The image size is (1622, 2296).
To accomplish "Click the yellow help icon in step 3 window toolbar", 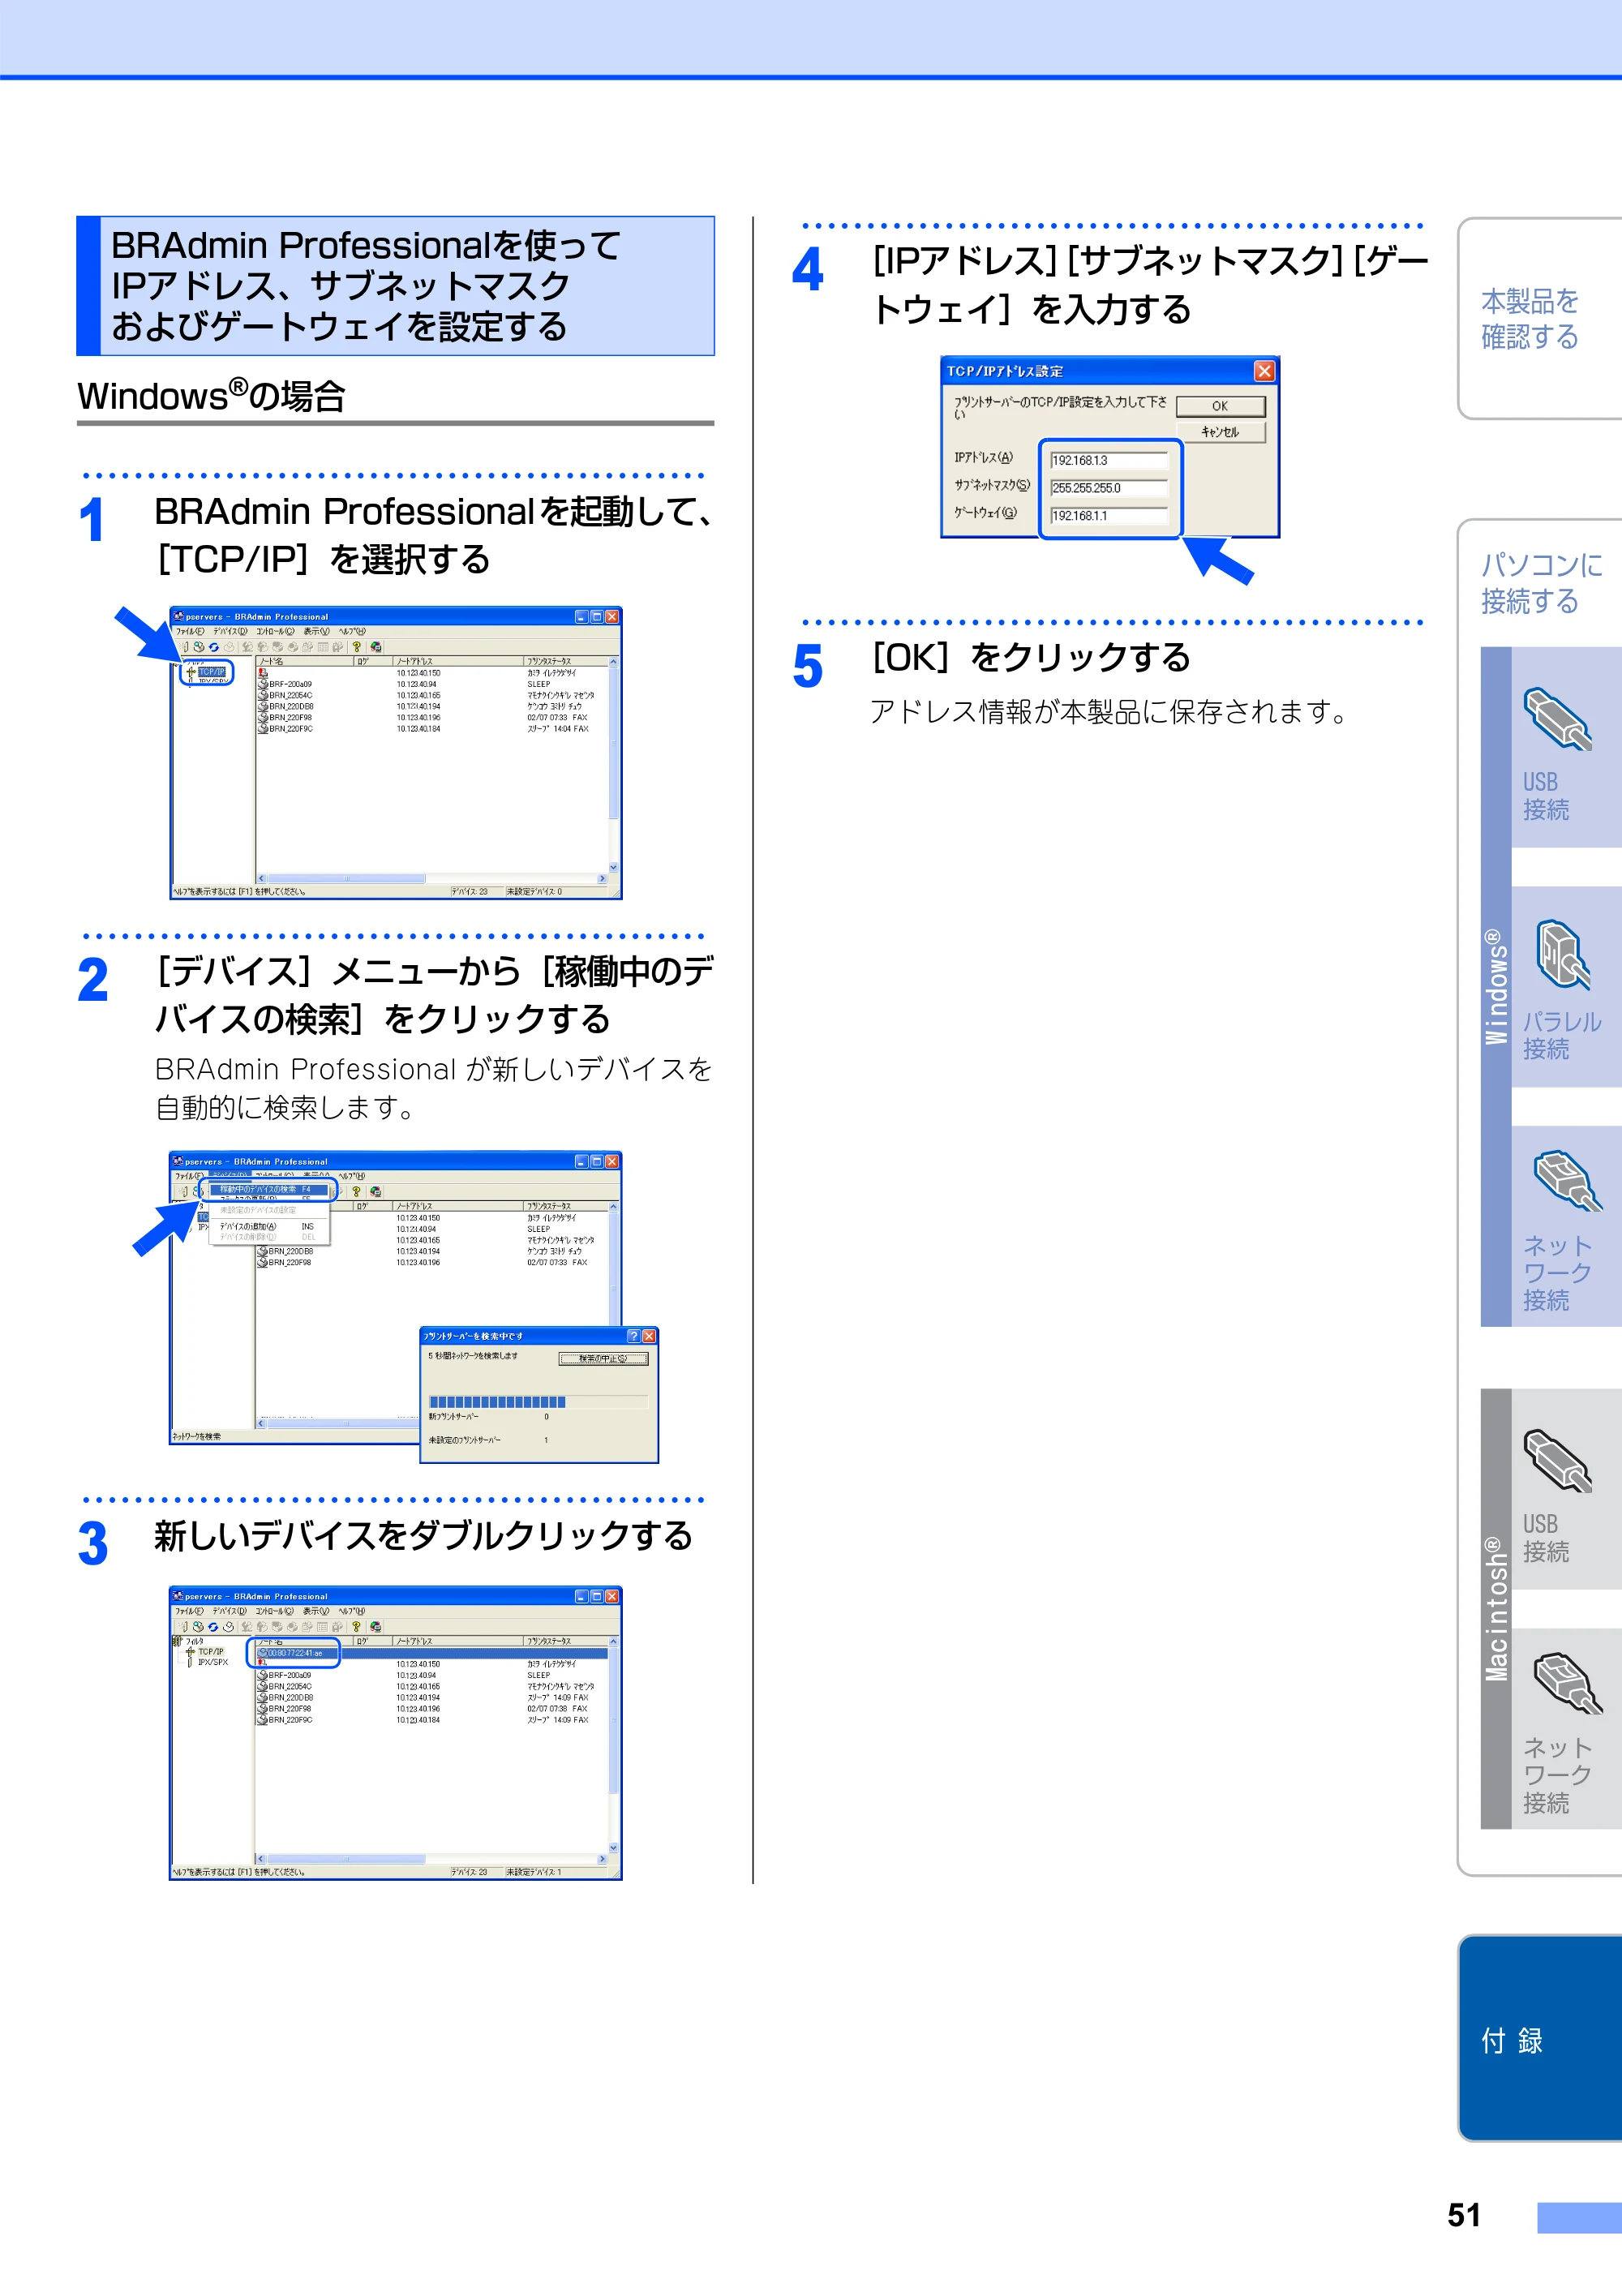I will coord(356,1627).
